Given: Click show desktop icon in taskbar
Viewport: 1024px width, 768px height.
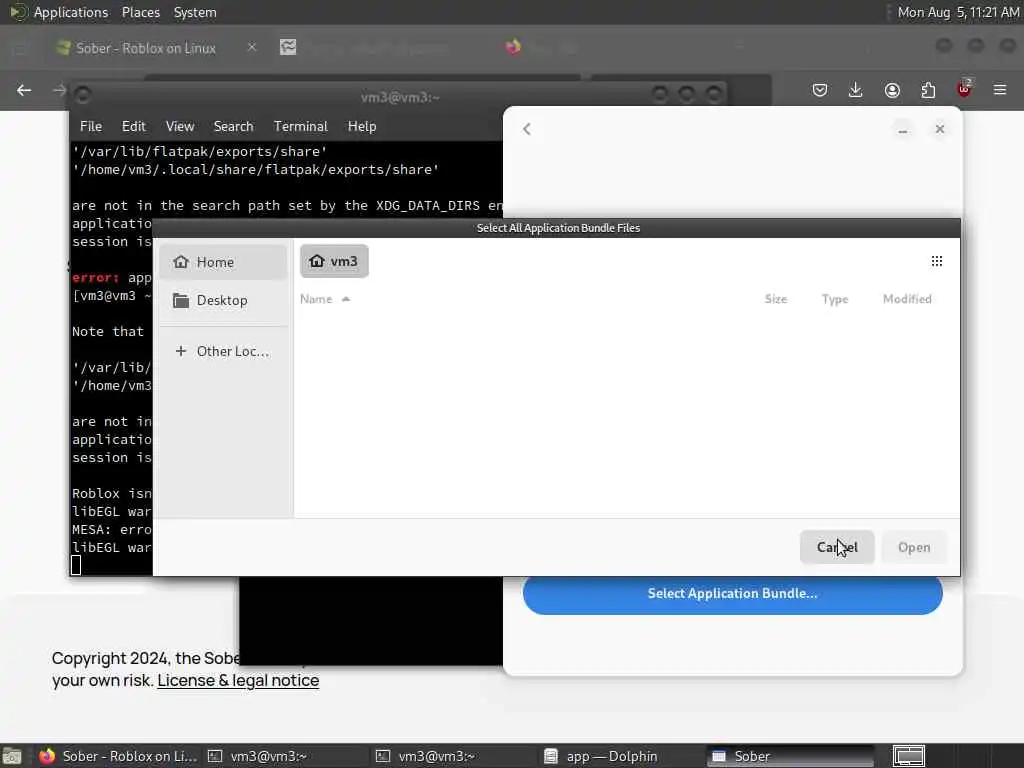Looking at the screenshot, I should (x=12, y=756).
